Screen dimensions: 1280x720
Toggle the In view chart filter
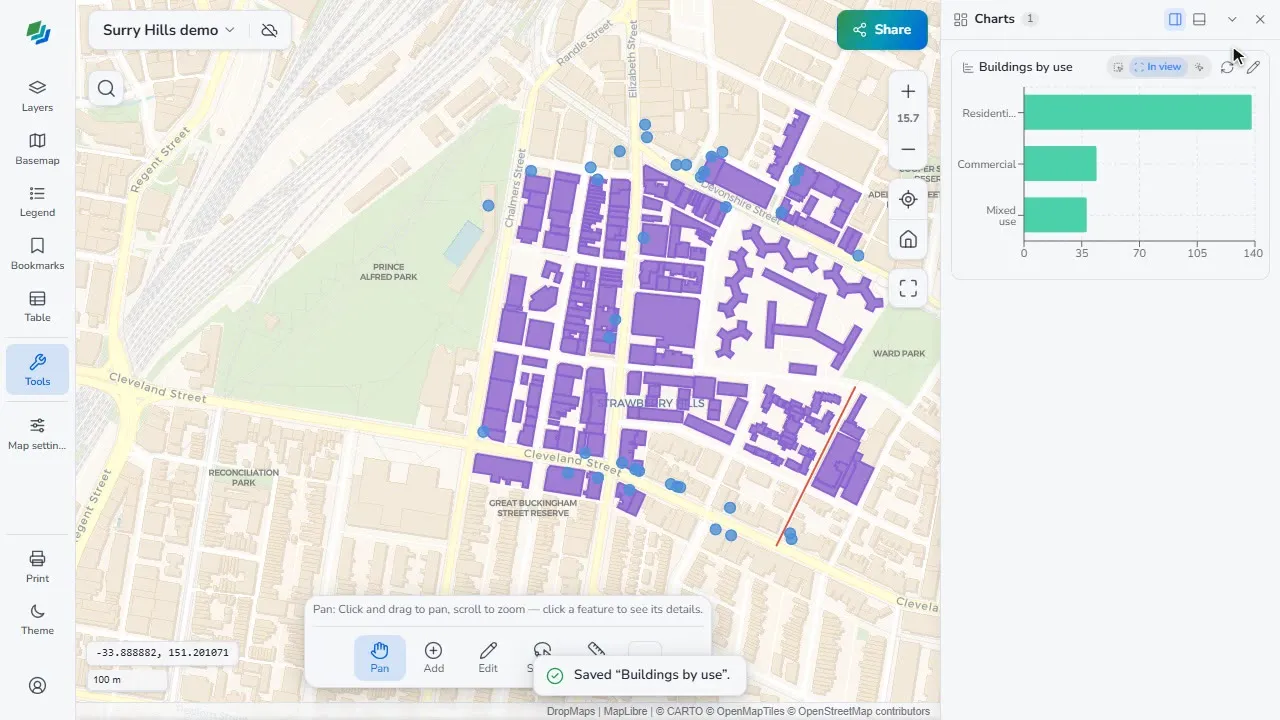(1158, 67)
